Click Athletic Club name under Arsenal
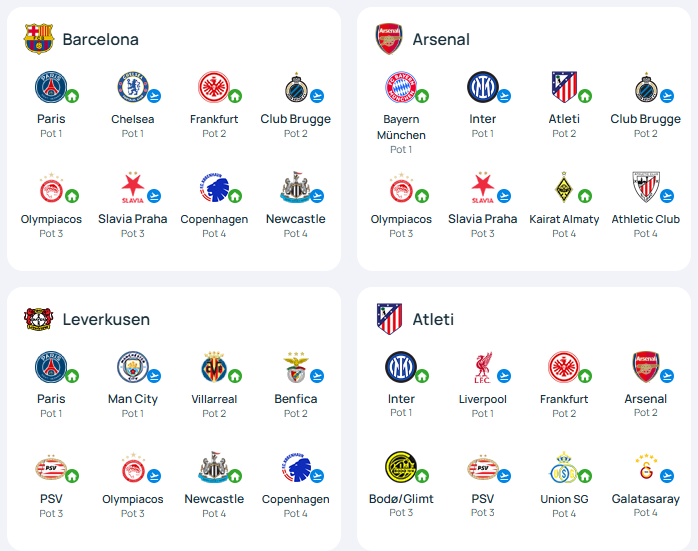Screen dimensions: 698x551 click(645, 219)
